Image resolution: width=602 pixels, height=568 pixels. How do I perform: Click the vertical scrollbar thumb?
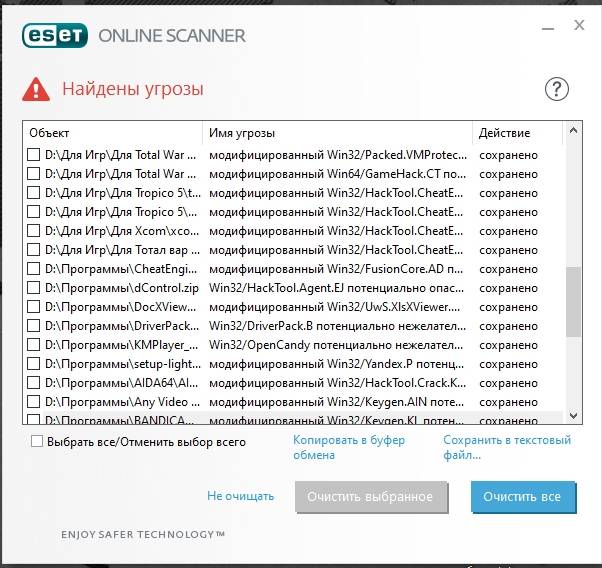pyautogui.click(x=573, y=302)
